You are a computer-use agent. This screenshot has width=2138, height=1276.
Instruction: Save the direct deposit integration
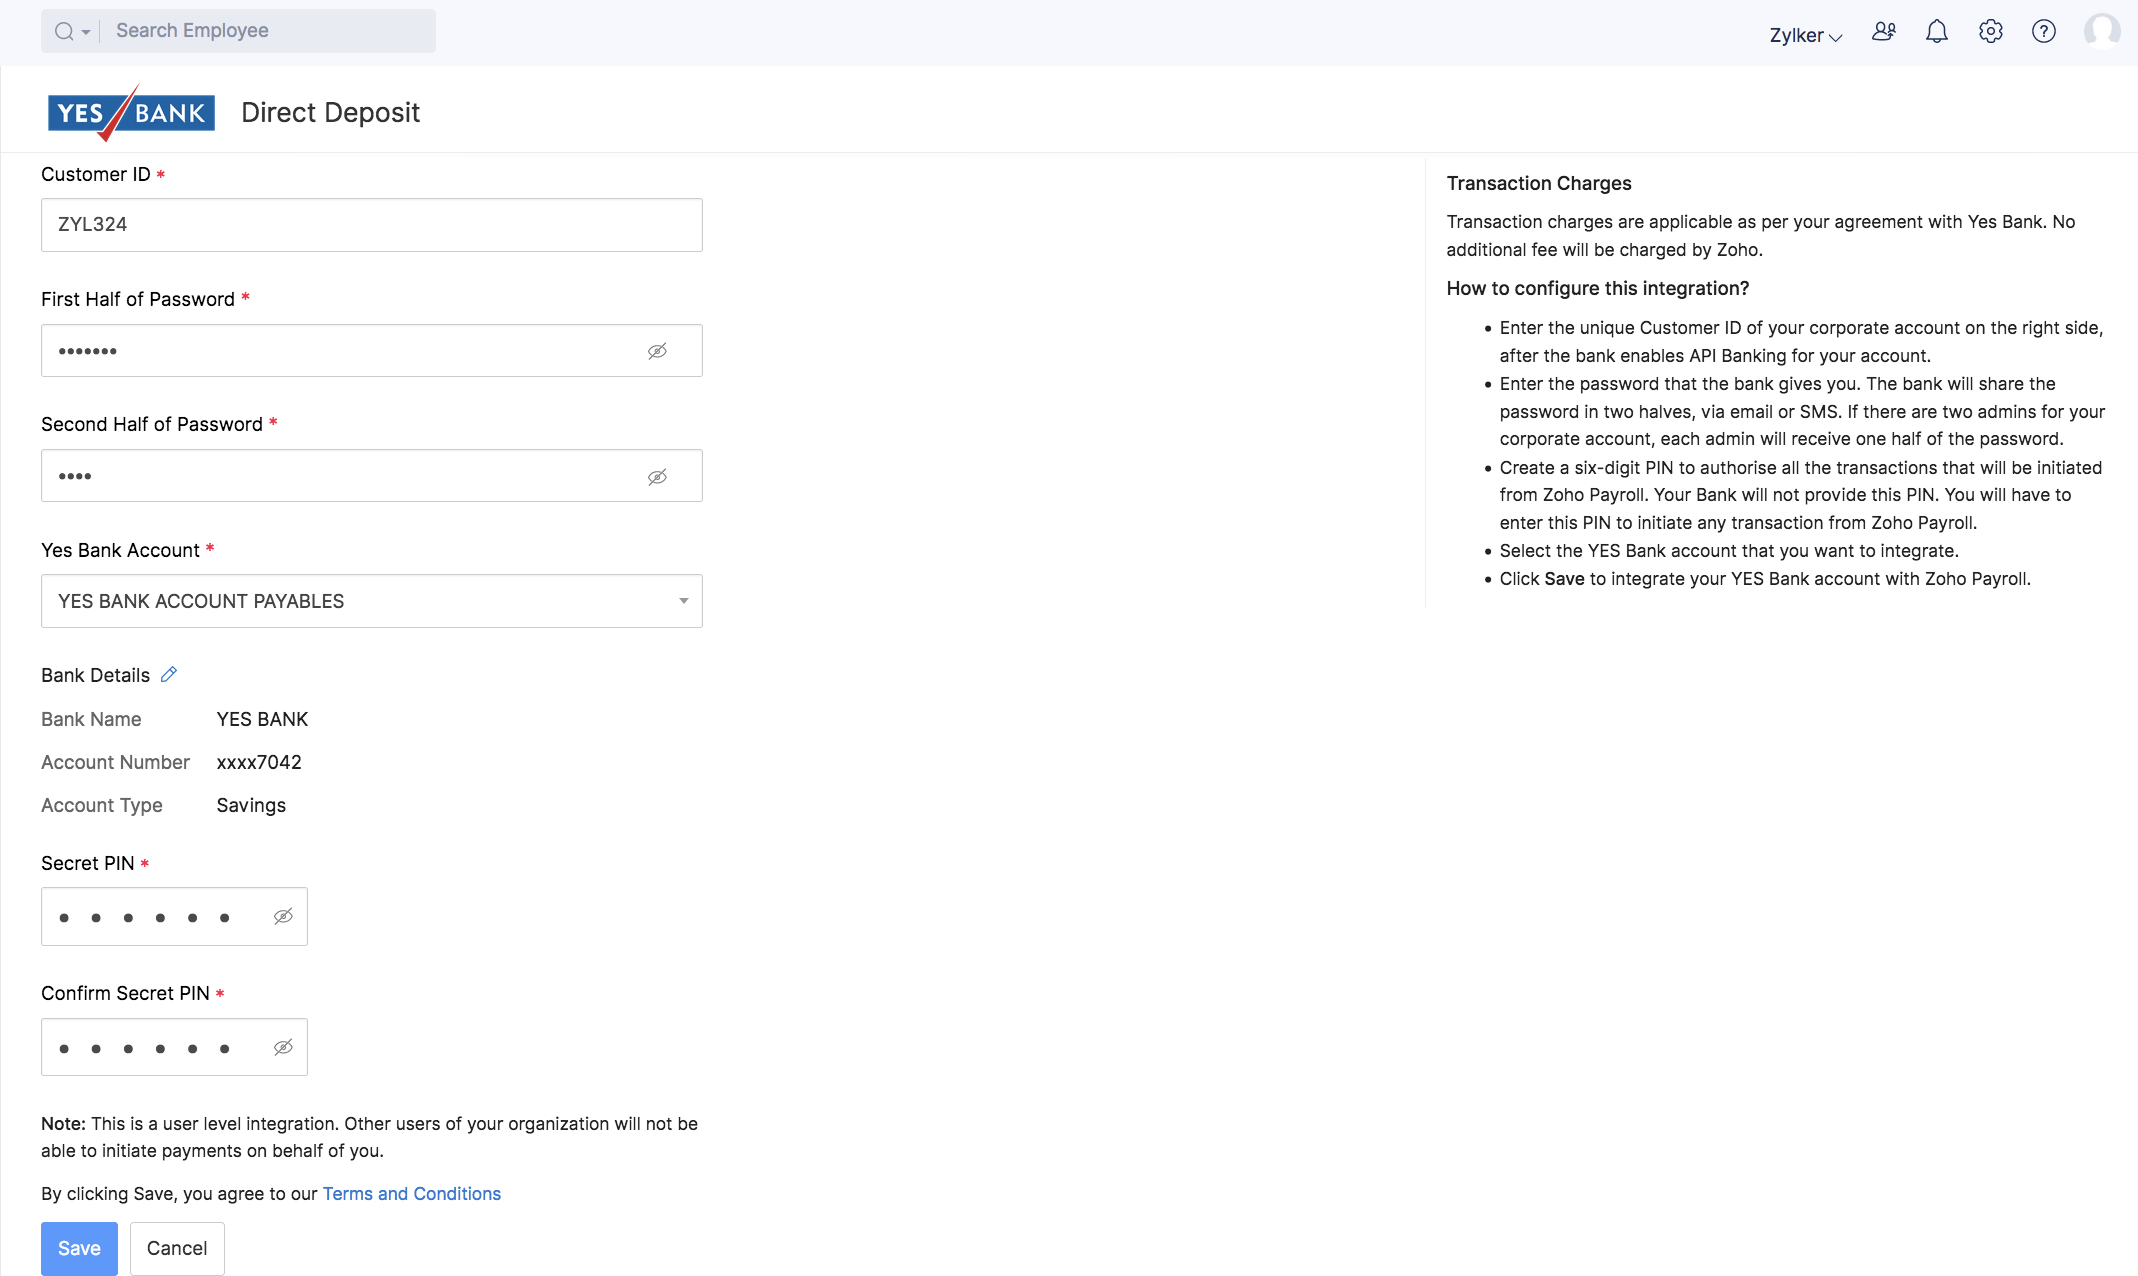click(x=79, y=1248)
